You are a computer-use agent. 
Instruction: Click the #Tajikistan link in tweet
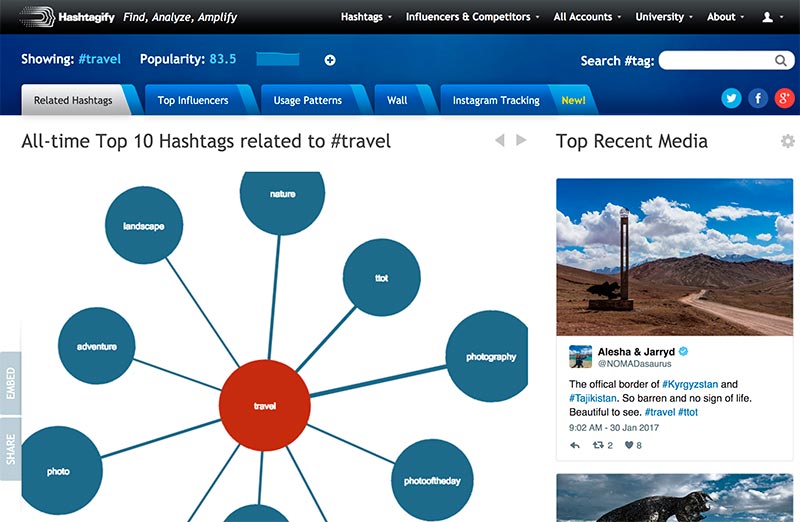pos(593,398)
